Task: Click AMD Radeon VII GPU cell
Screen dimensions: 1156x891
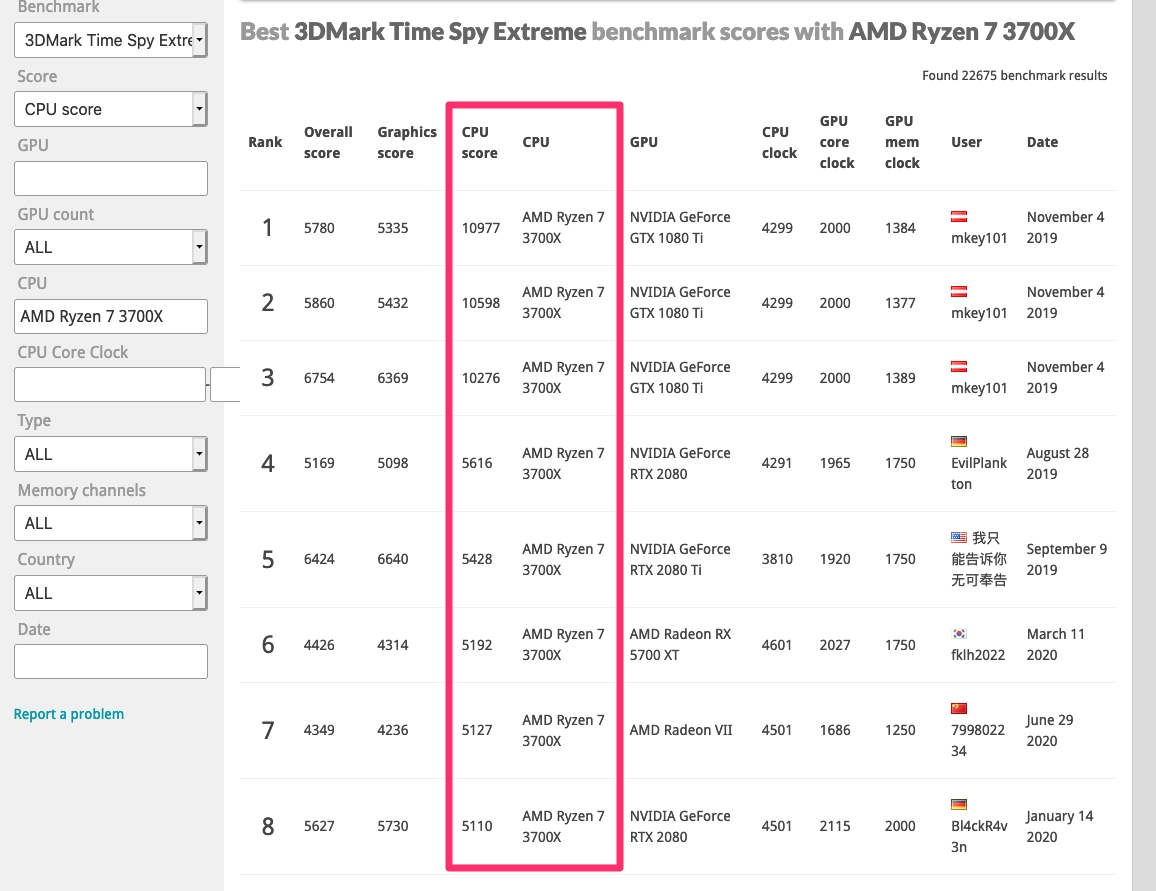Action: 681,730
